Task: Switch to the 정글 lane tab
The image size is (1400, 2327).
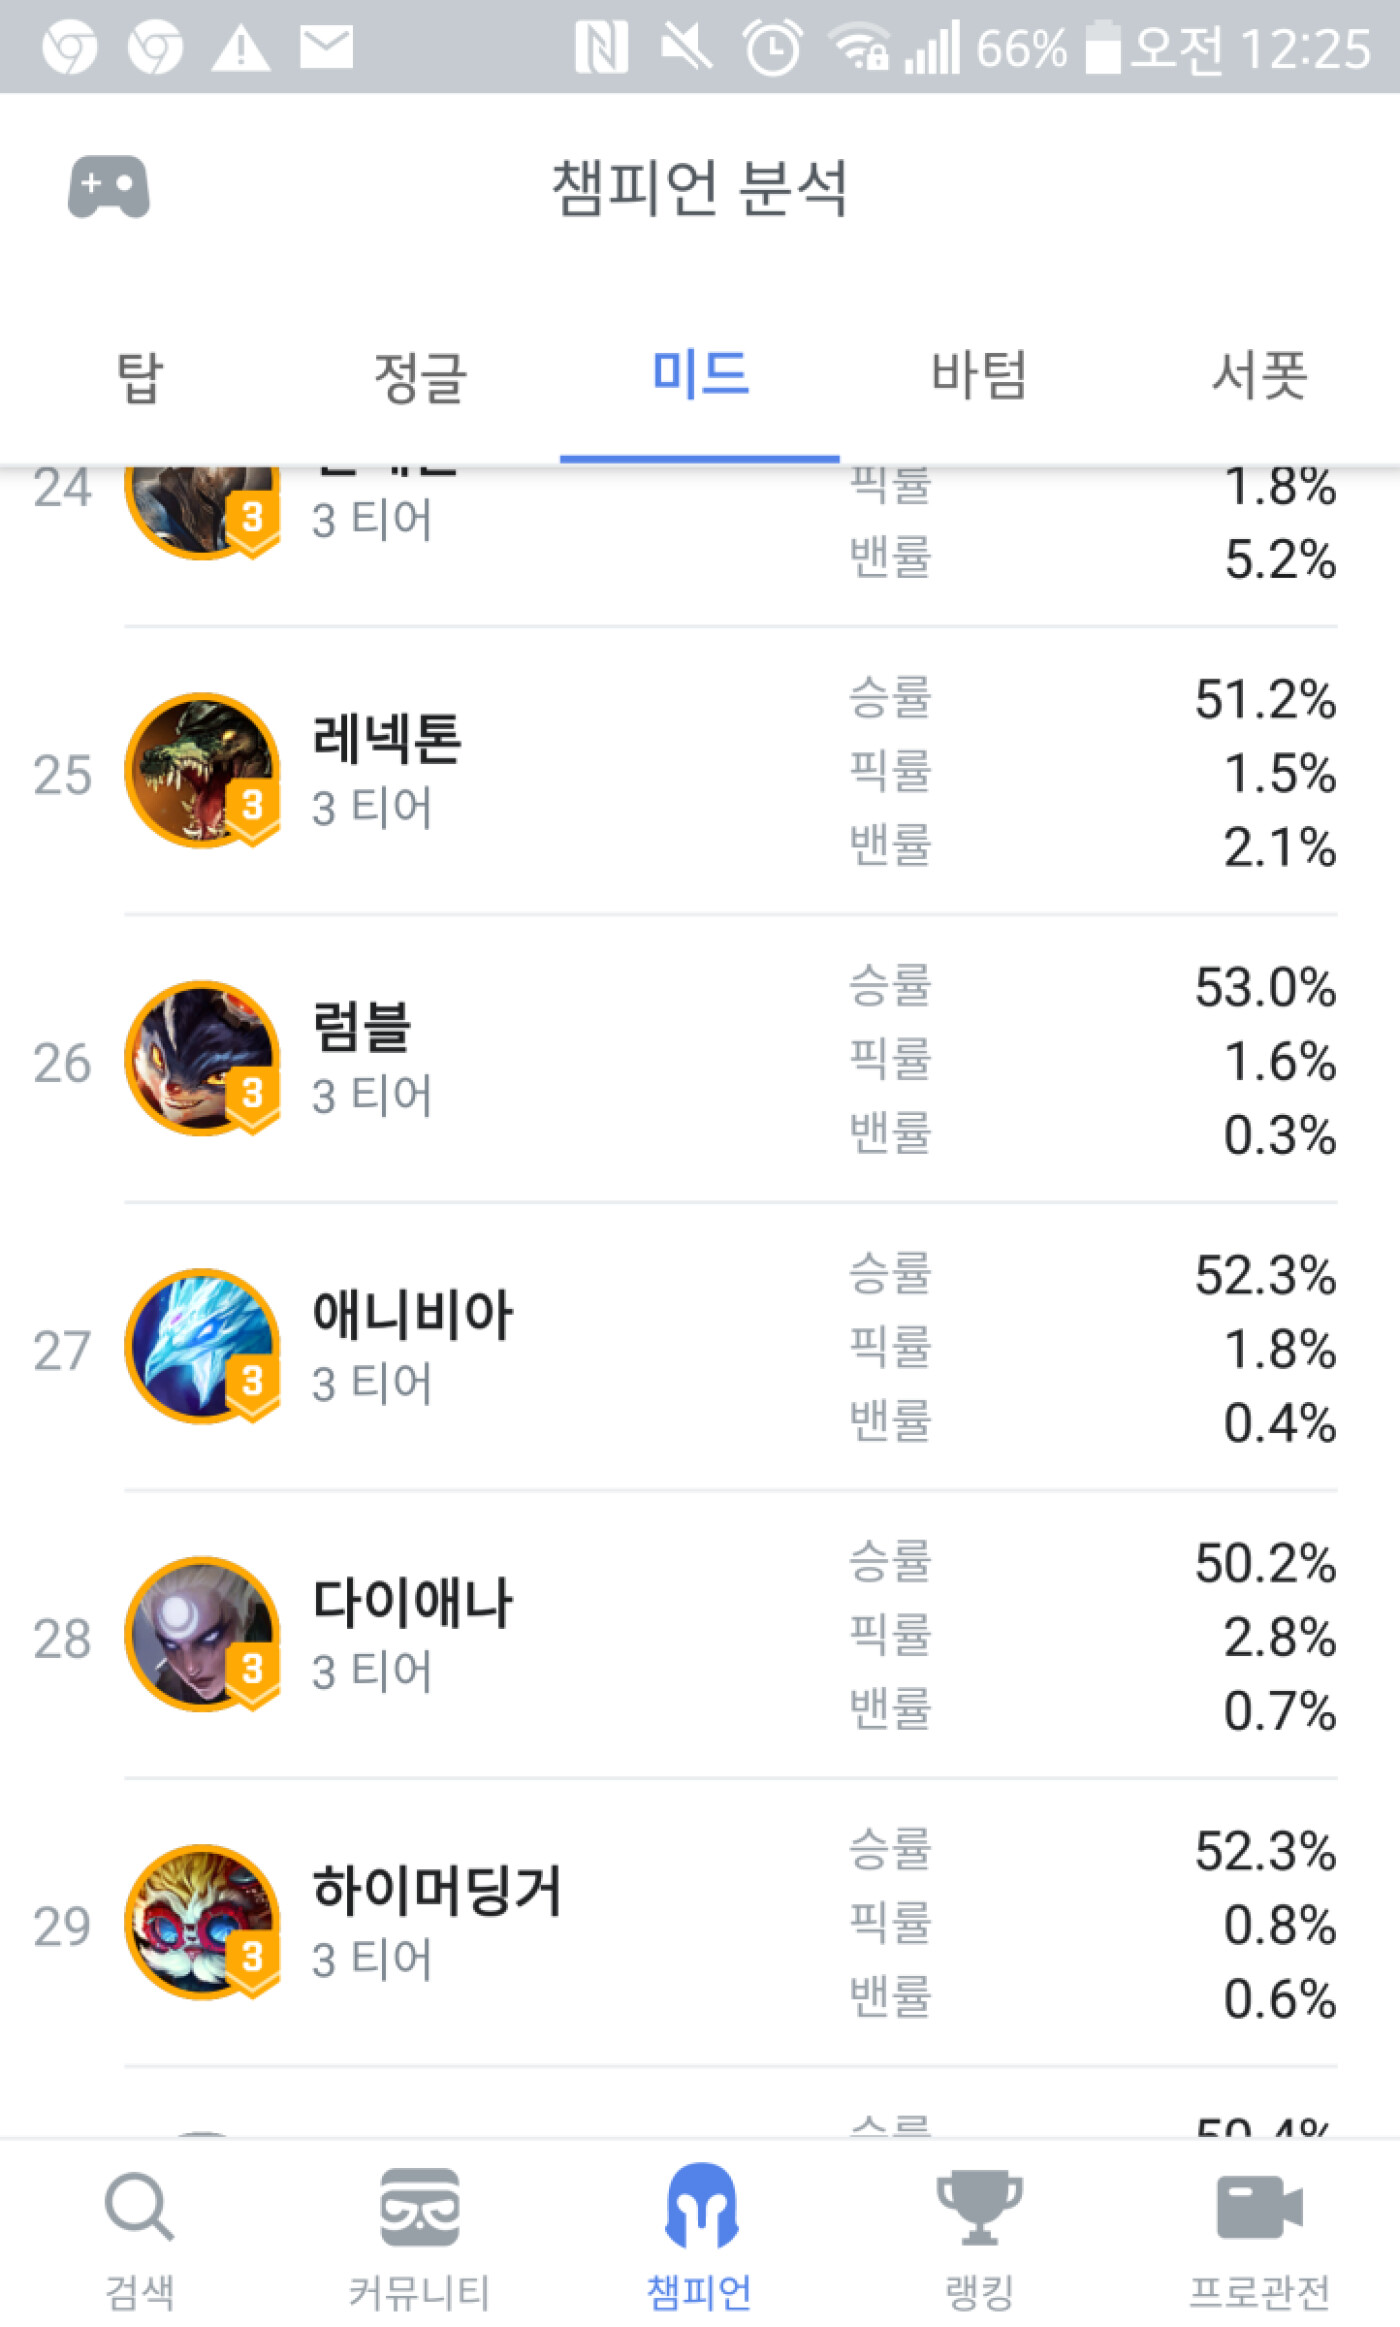Action: tap(420, 376)
